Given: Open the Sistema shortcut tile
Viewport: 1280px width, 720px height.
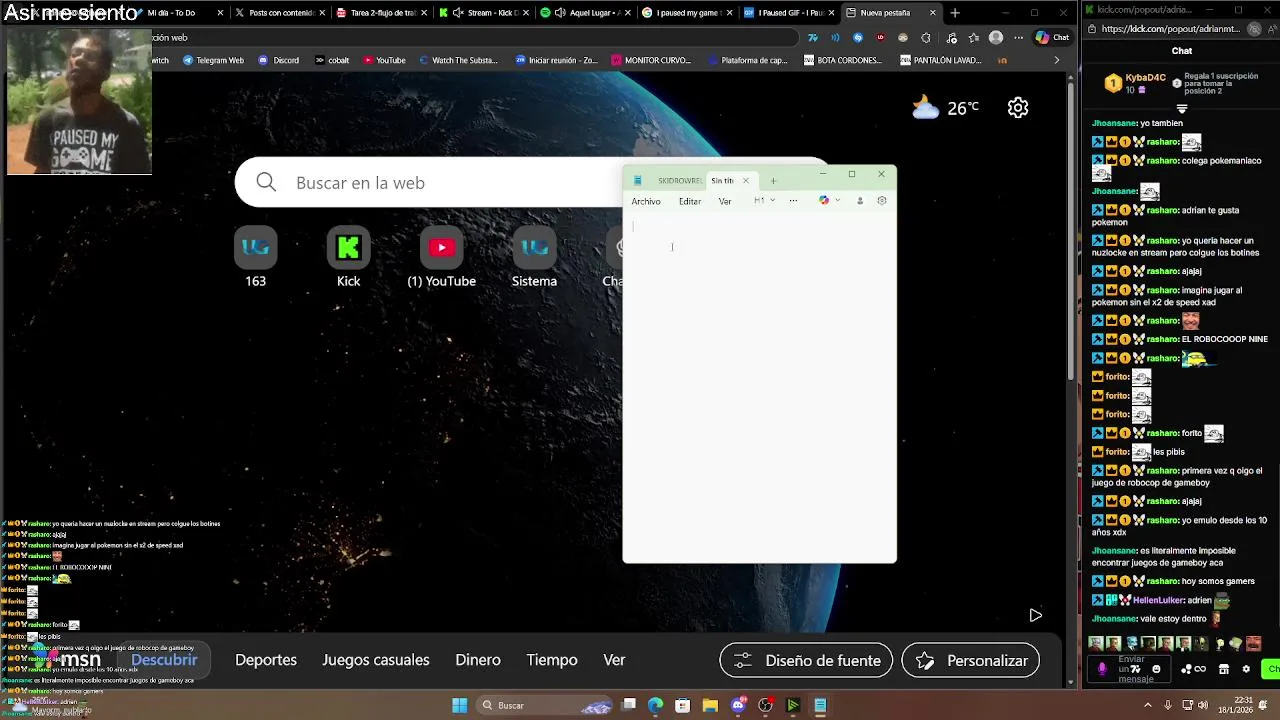Looking at the screenshot, I should click(534, 258).
